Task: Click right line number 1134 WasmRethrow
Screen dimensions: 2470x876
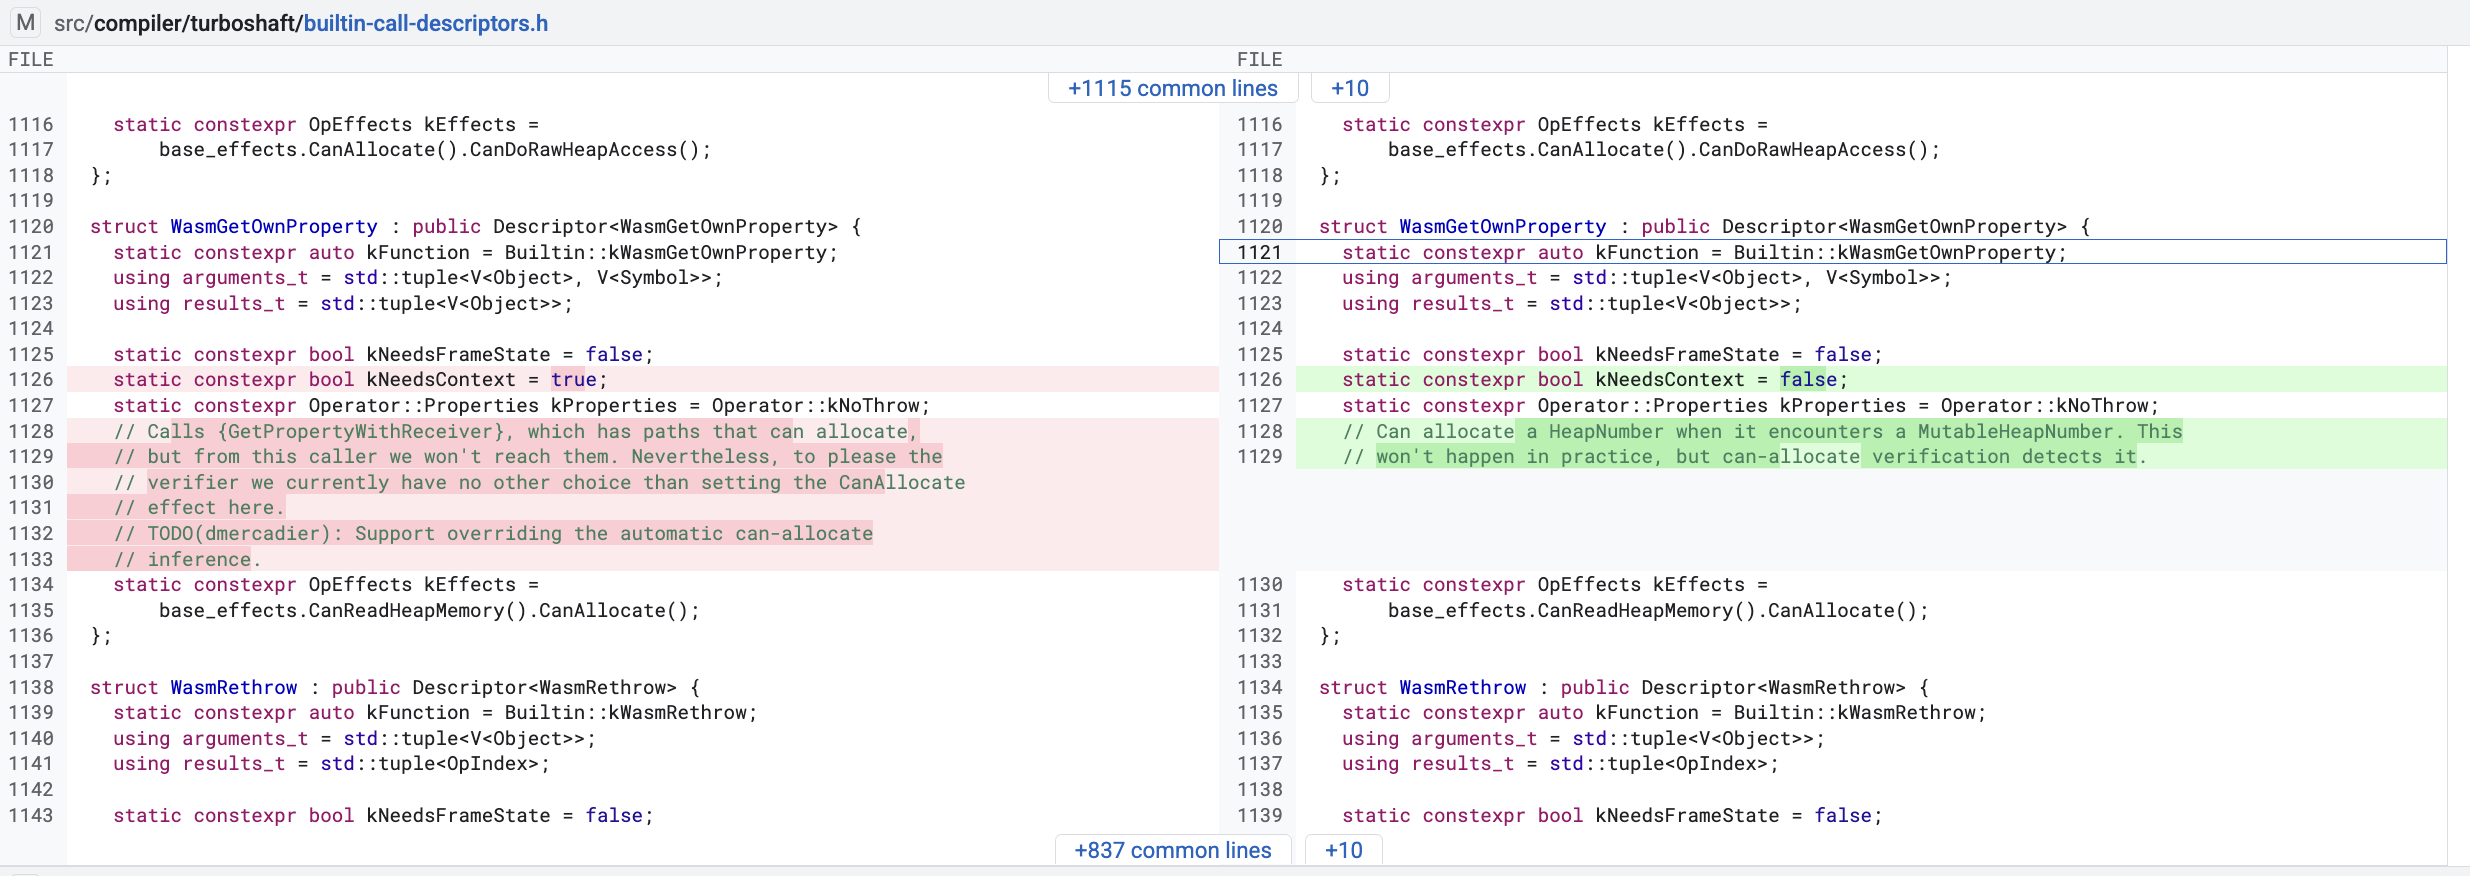Action: tap(1259, 687)
